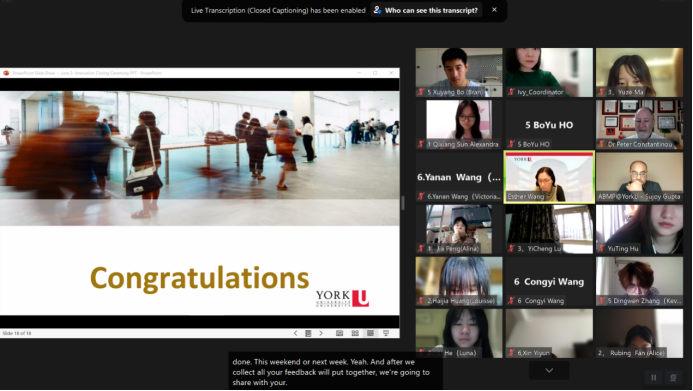Select 2, Rubing Fan (Alice) video tile
Image resolution: width=693 pixels, height=391 pixels.
[x=640, y=334]
